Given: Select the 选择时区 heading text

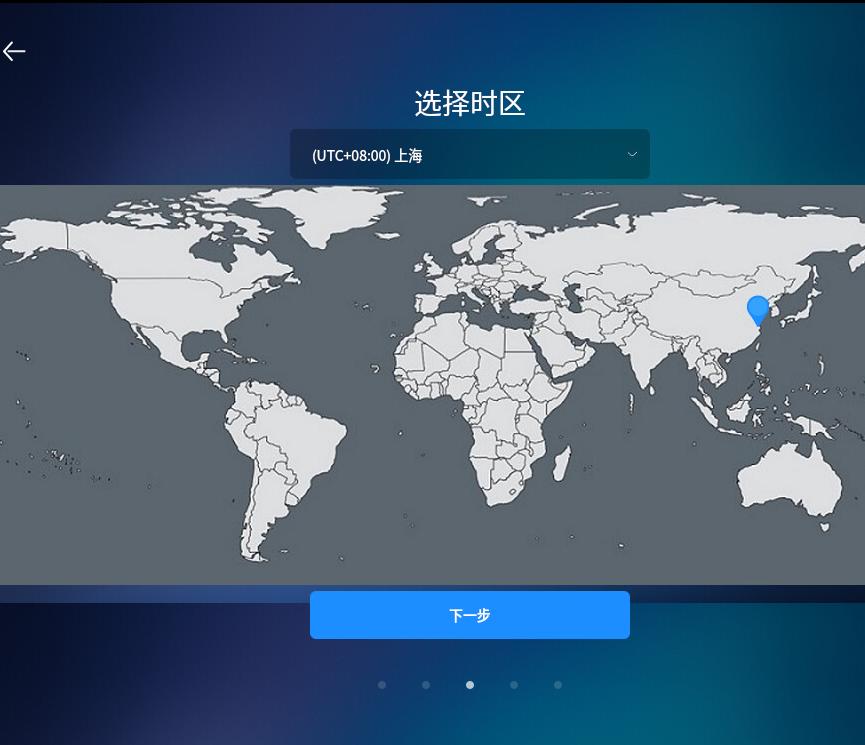Looking at the screenshot, I should [469, 103].
